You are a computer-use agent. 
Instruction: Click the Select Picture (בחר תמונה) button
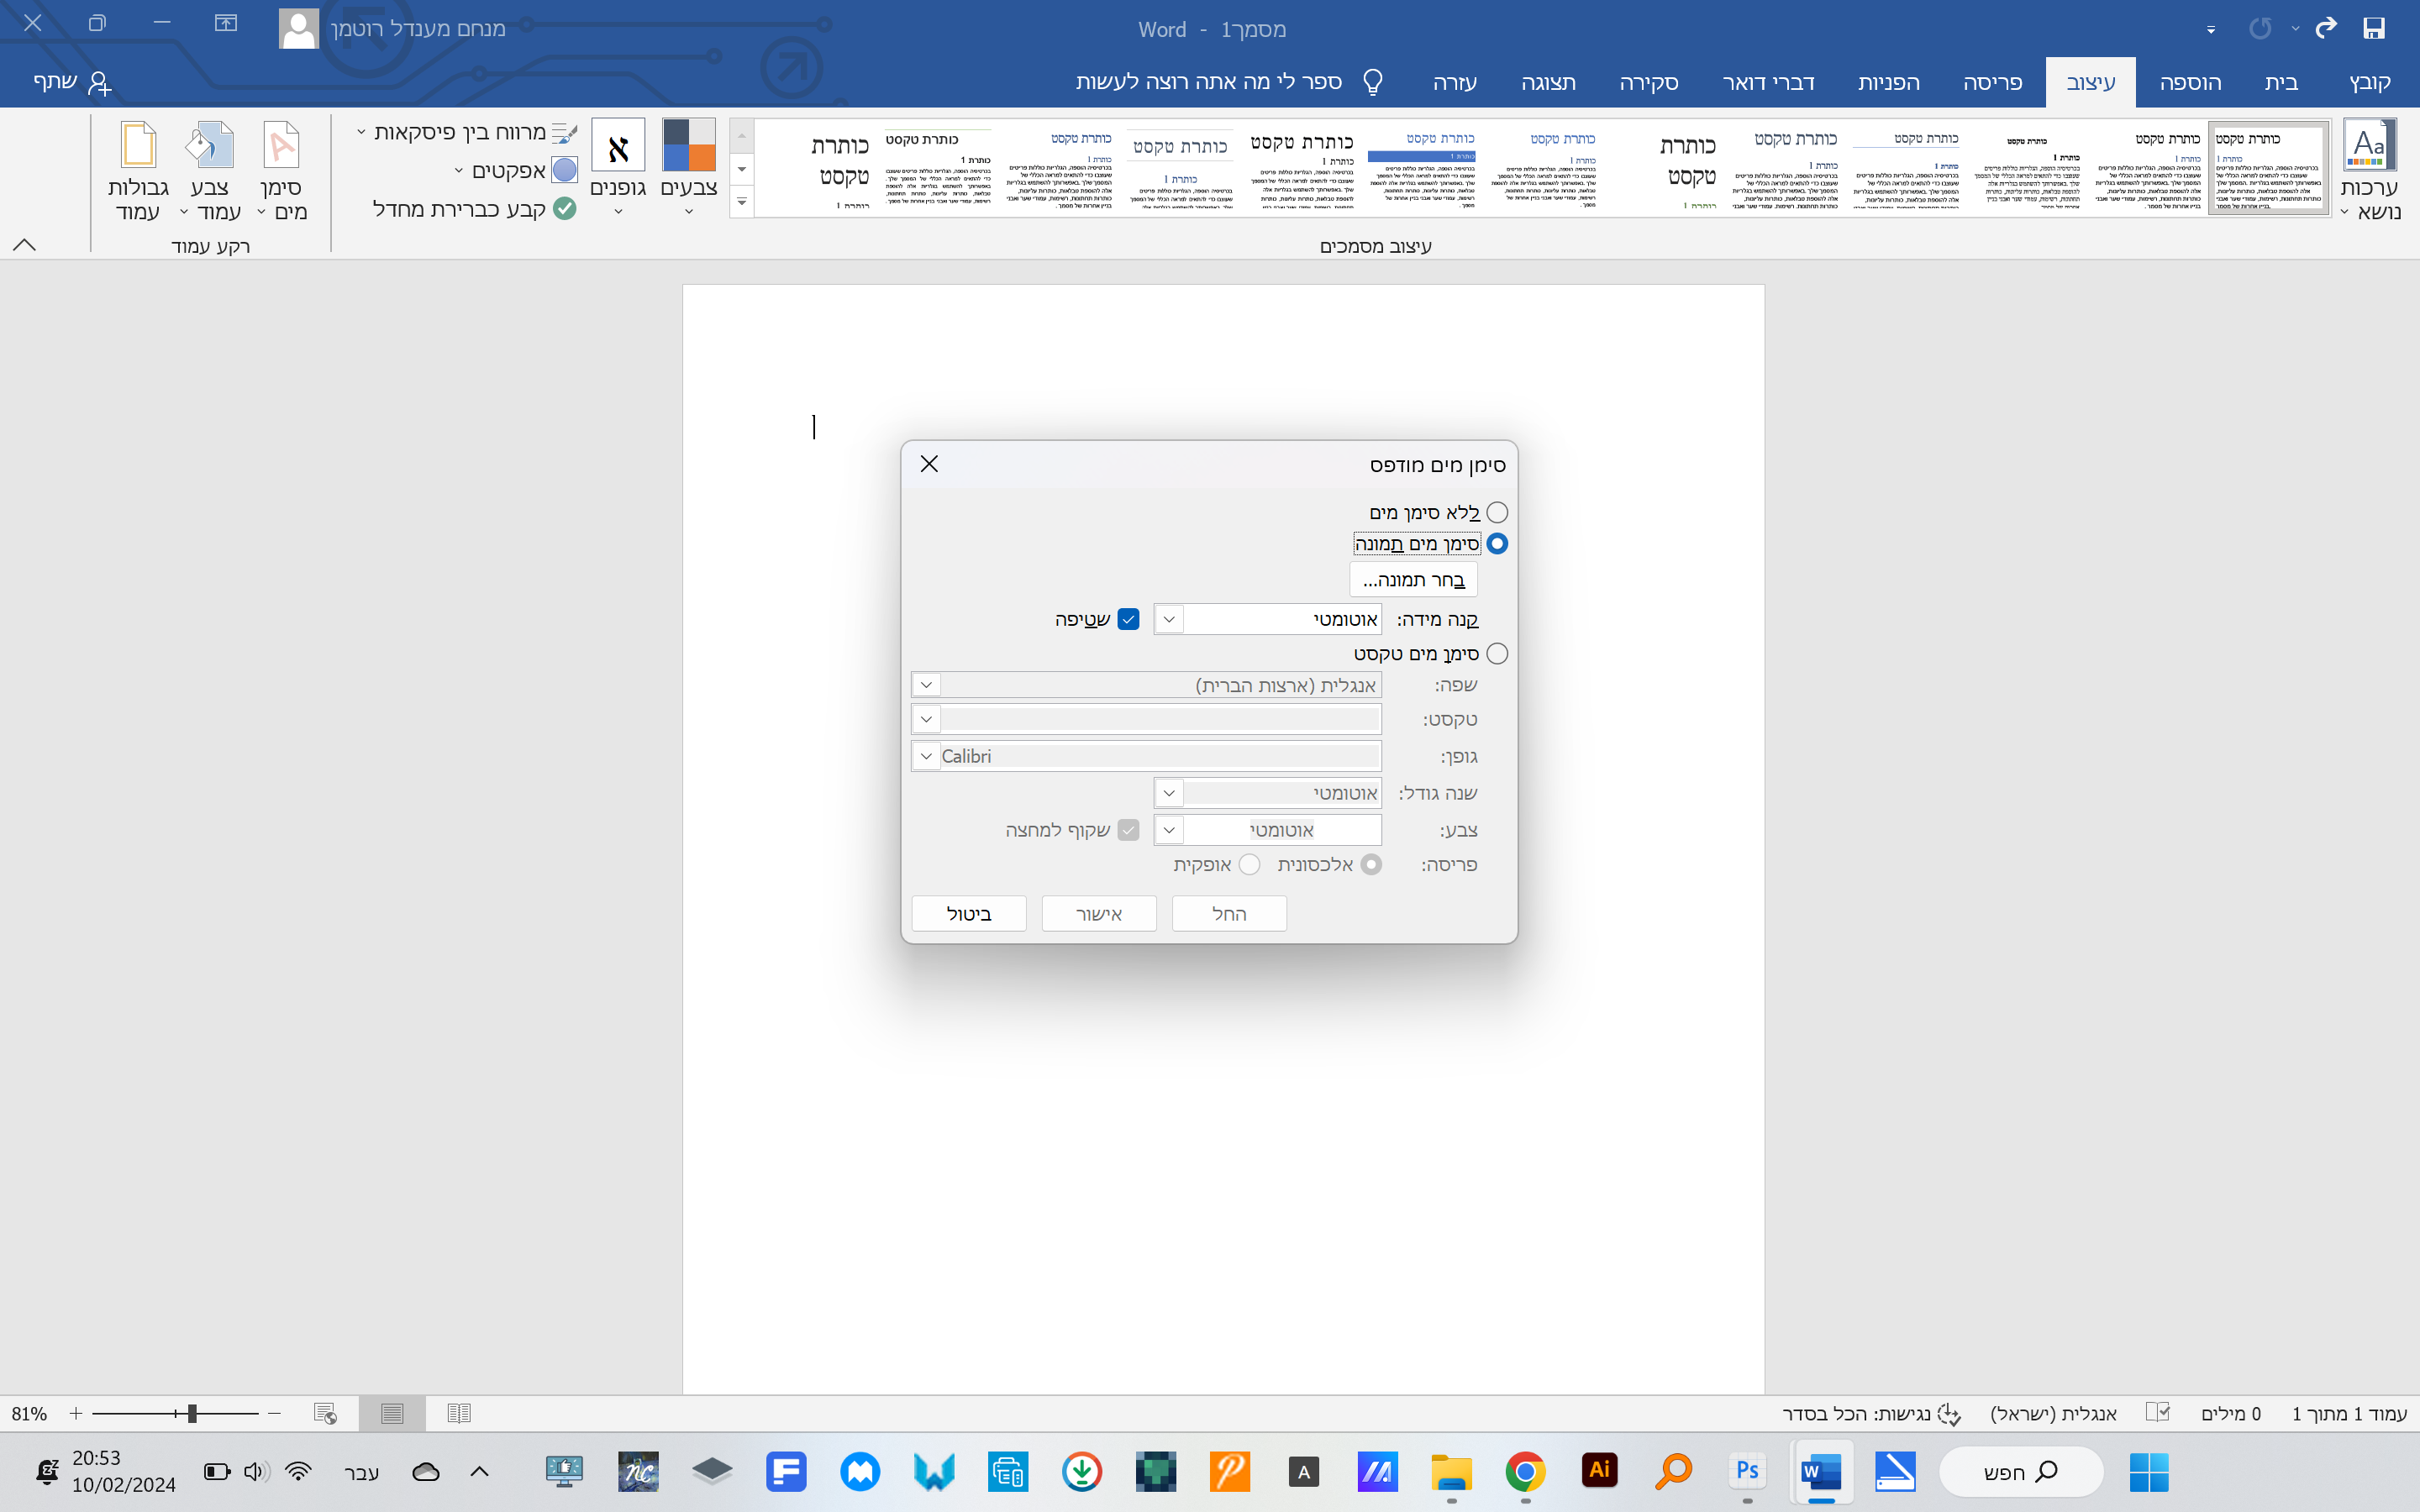(x=1413, y=580)
